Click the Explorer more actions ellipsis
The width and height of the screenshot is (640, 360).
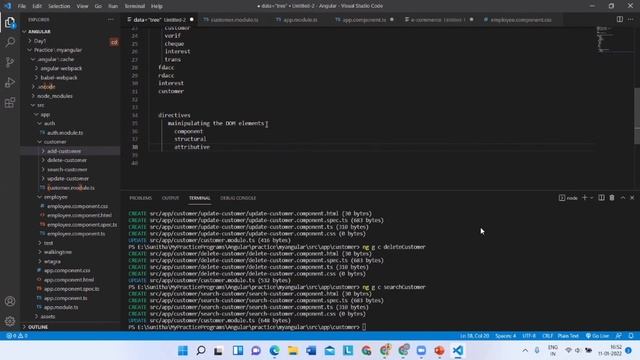(111, 20)
